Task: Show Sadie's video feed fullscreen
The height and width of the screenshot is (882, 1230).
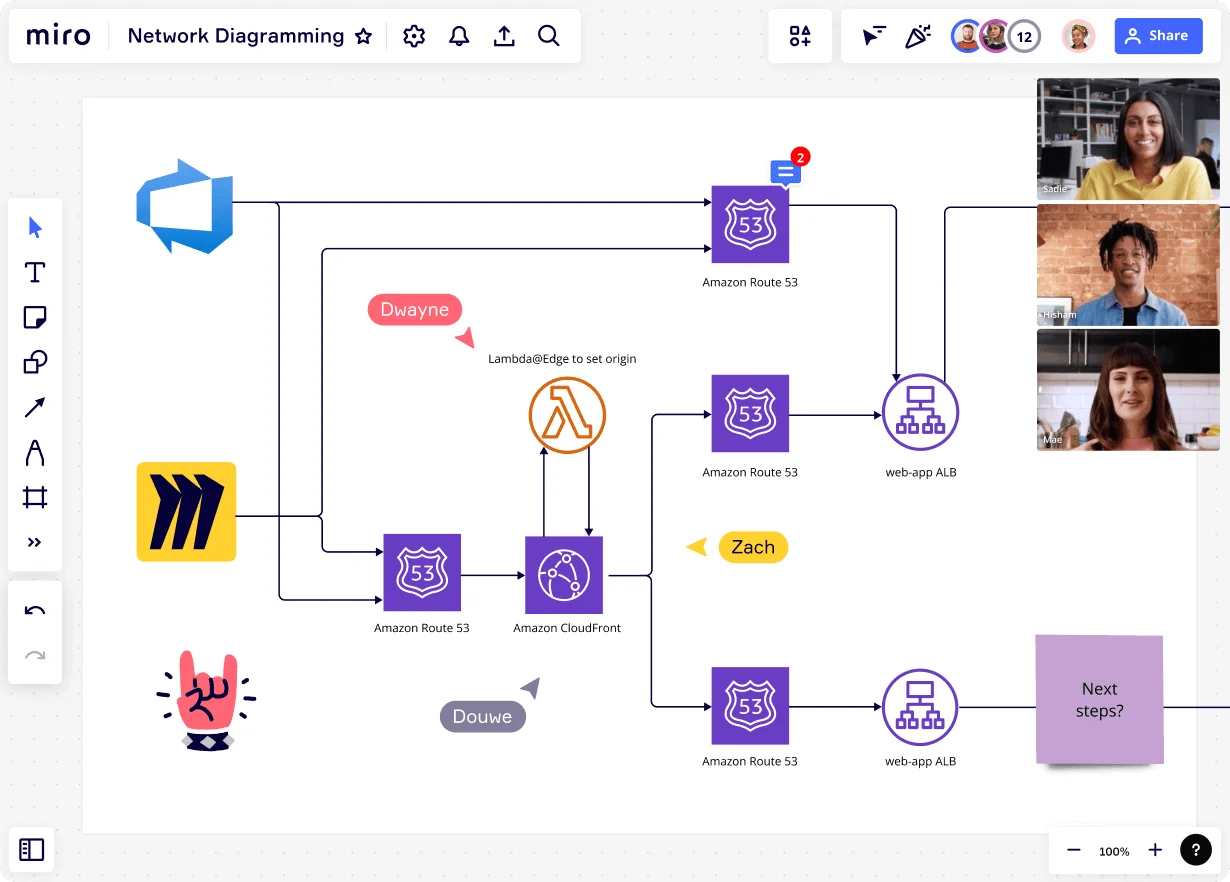Action: 1128,139
